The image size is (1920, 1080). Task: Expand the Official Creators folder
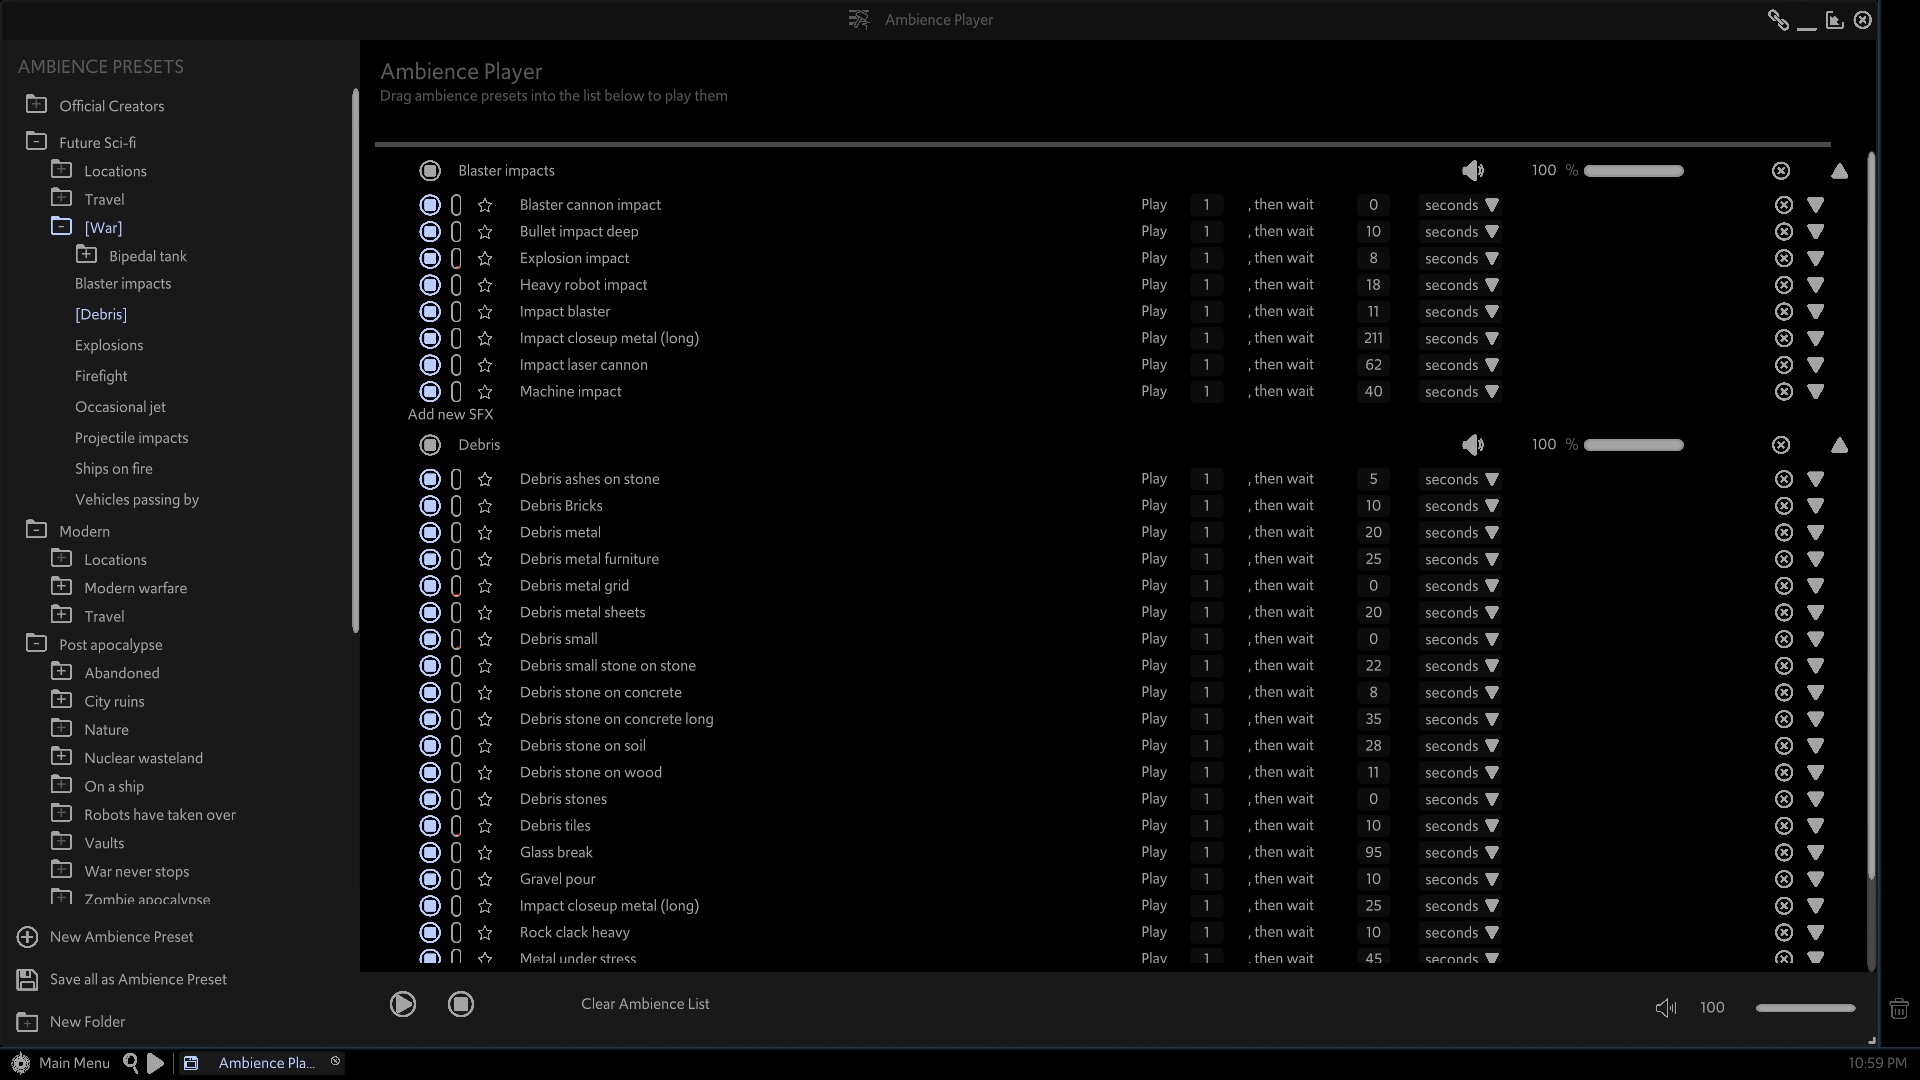37,105
